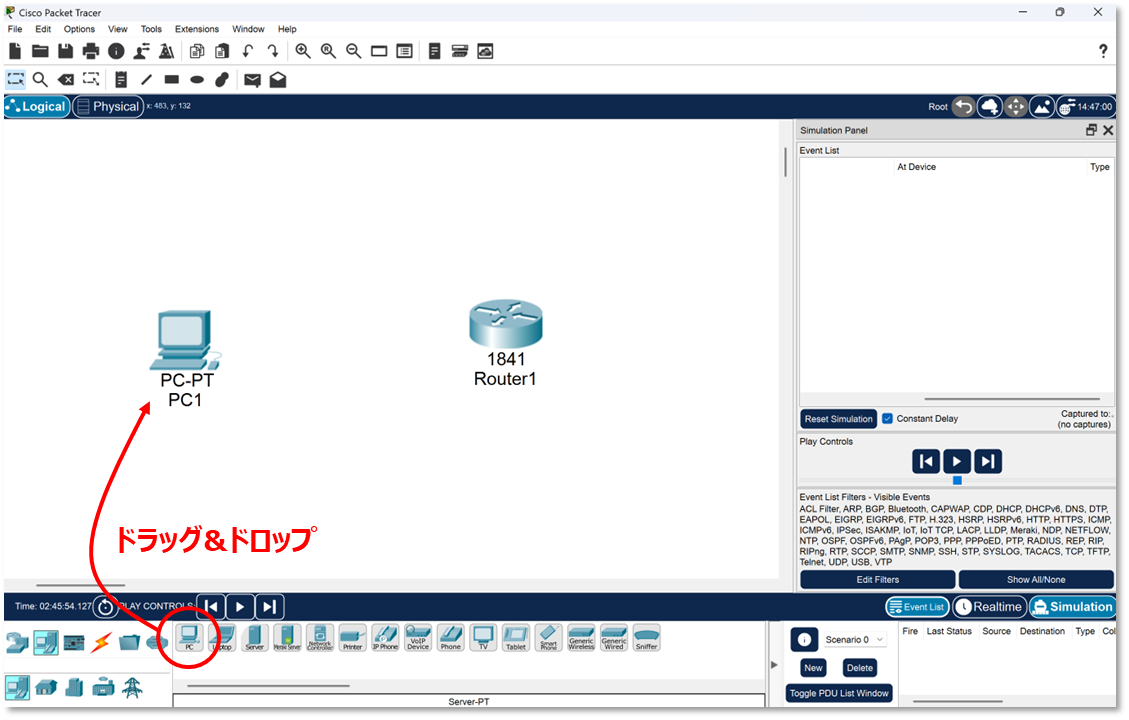Image resolution: width=1129 pixels, height=720 pixels.
Task: Select the Home subcategory icon
Action: [x=46, y=688]
